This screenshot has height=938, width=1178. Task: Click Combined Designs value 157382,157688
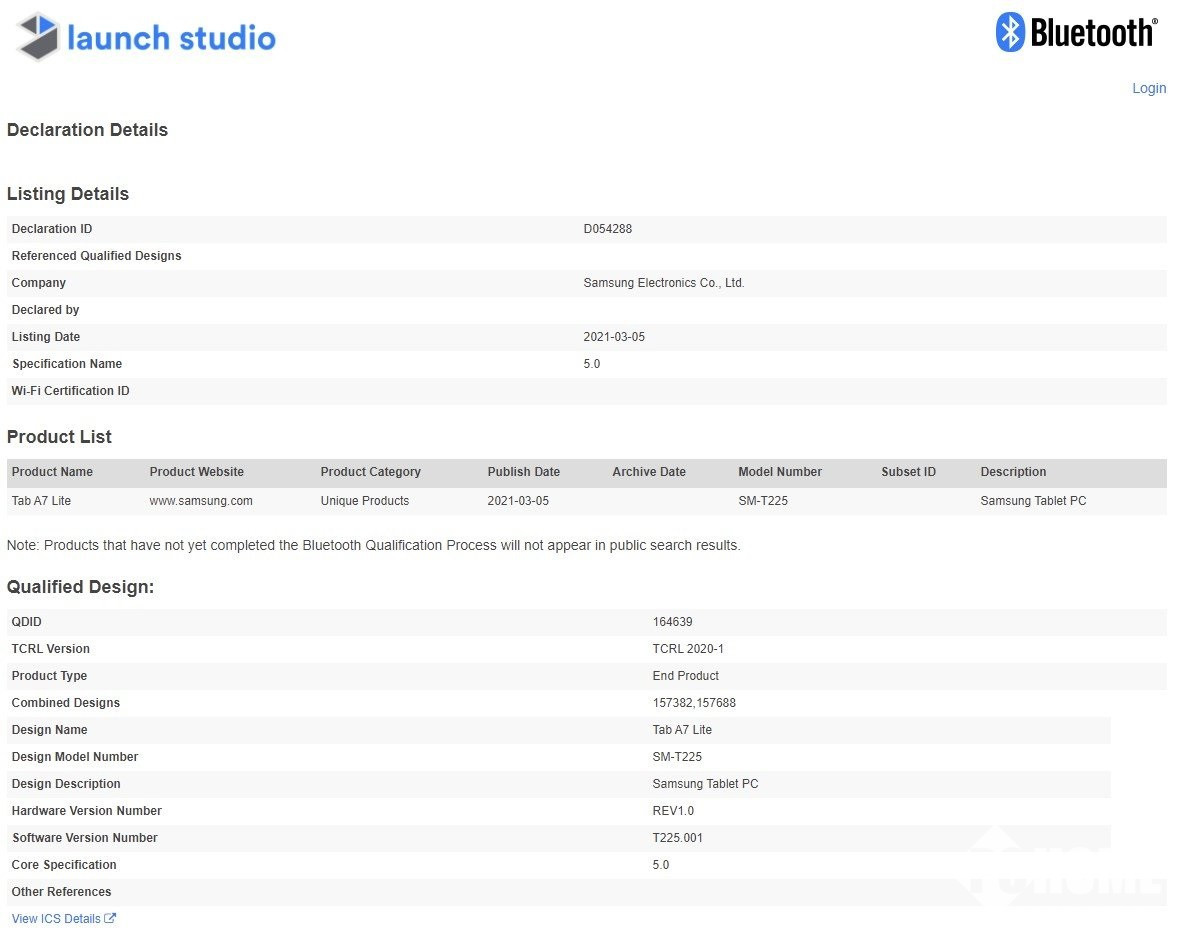click(694, 703)
